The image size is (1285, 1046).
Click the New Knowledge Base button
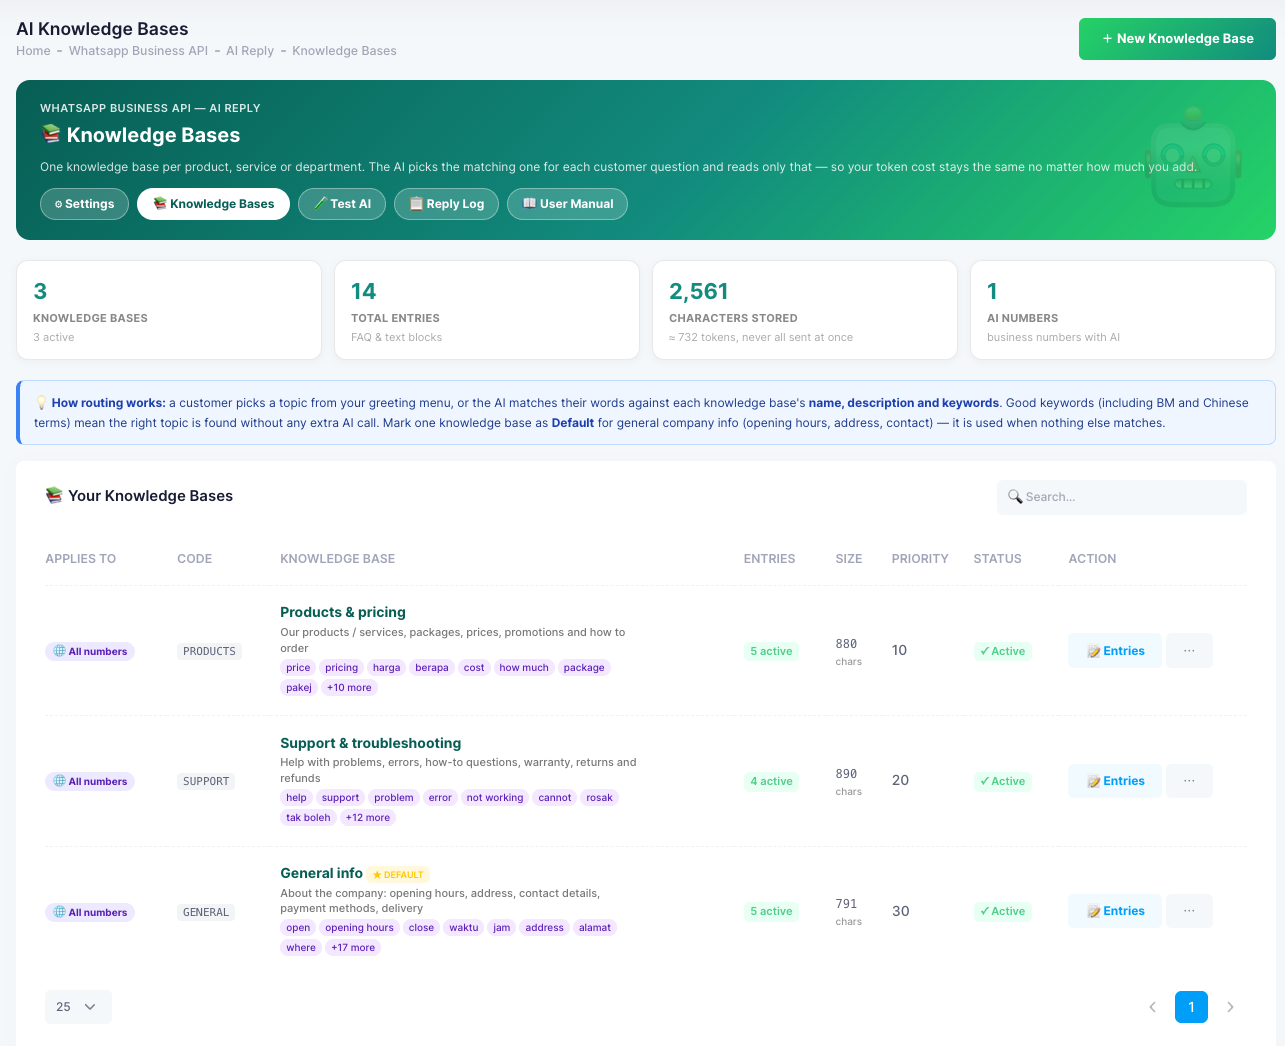pyautogui.click(x=1177, y=39)
